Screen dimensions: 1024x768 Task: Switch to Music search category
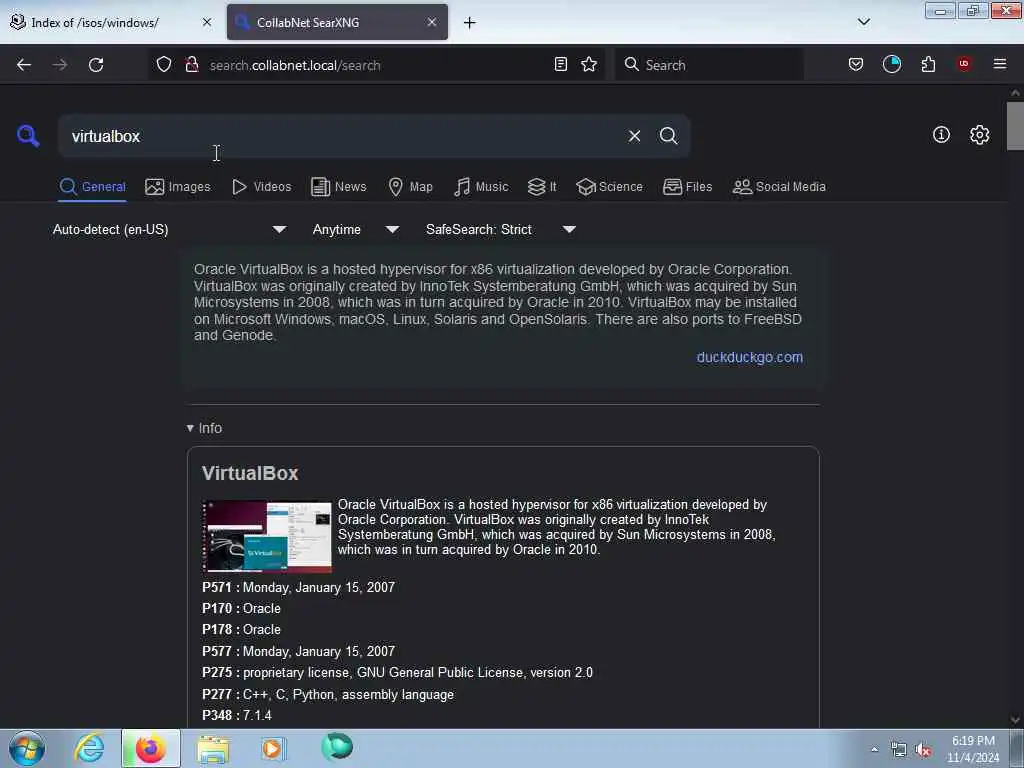pos(481,187)
